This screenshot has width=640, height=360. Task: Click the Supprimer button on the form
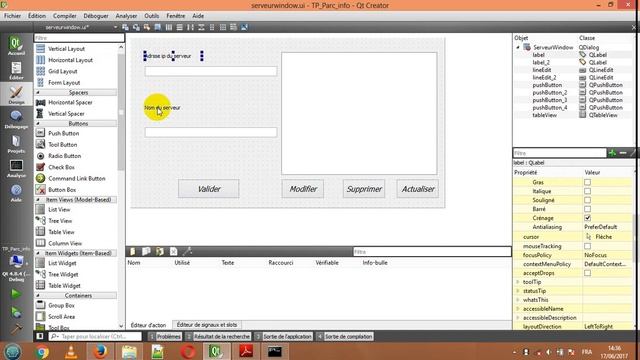click(364, 189)
